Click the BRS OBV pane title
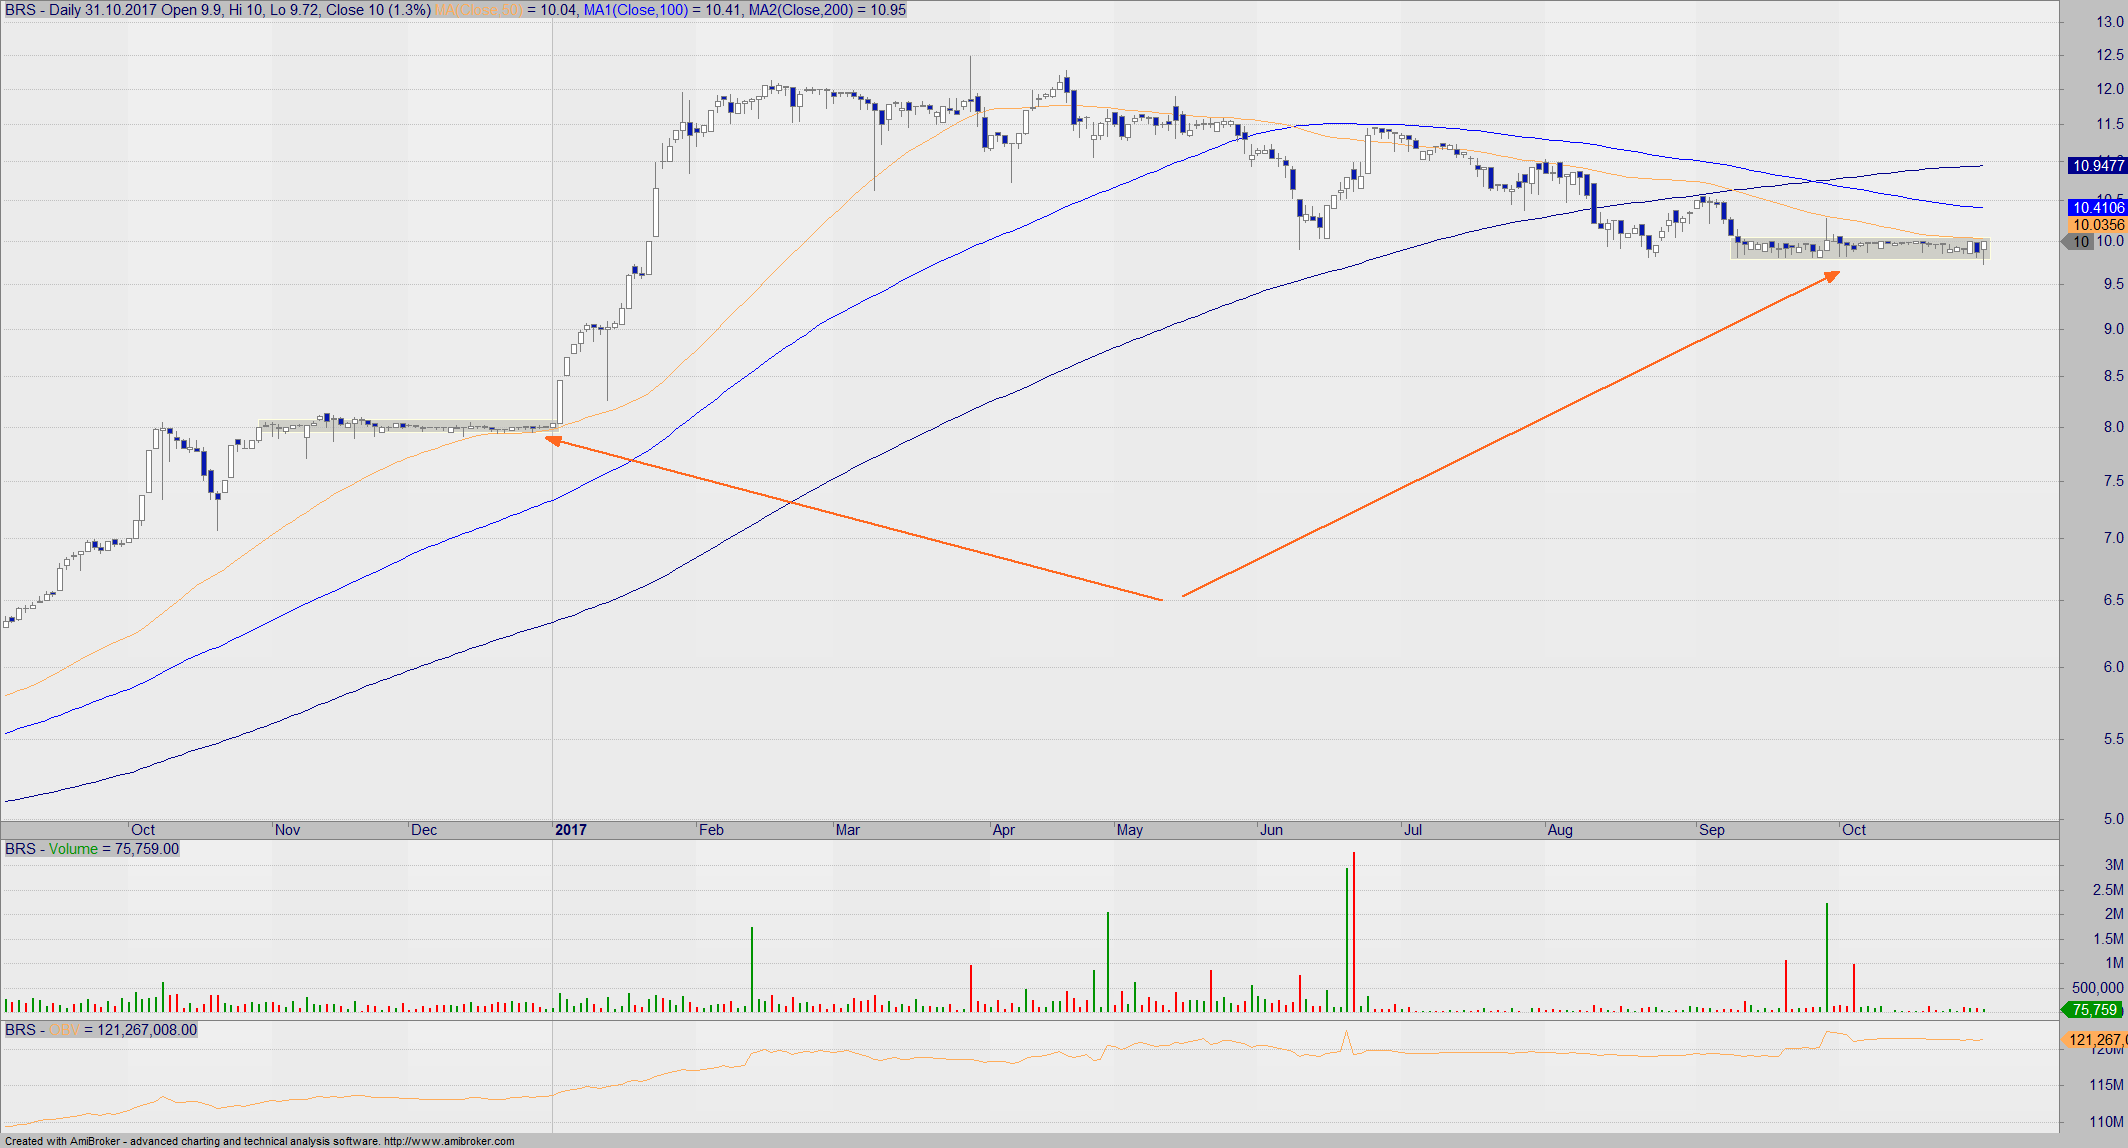Viewport: 2128px width, 1148px height. [100, 1030]
